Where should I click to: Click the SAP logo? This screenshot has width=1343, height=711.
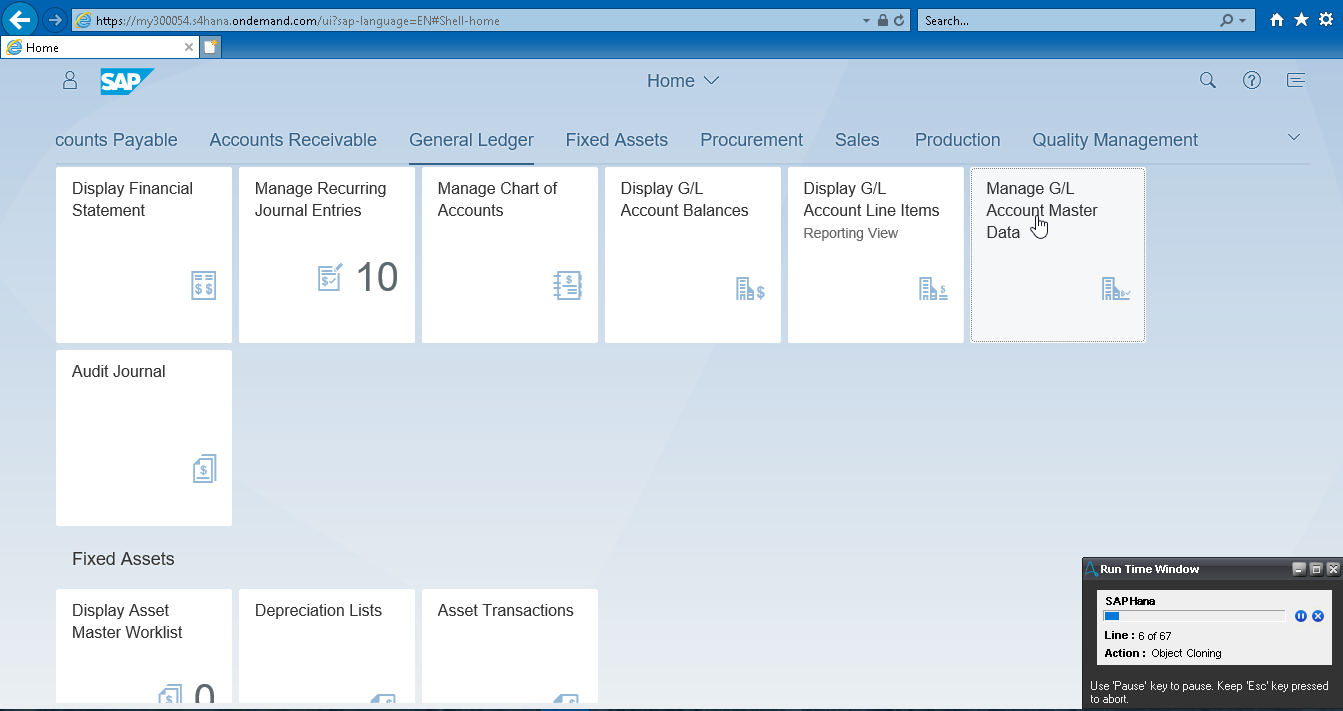[127, 81]
